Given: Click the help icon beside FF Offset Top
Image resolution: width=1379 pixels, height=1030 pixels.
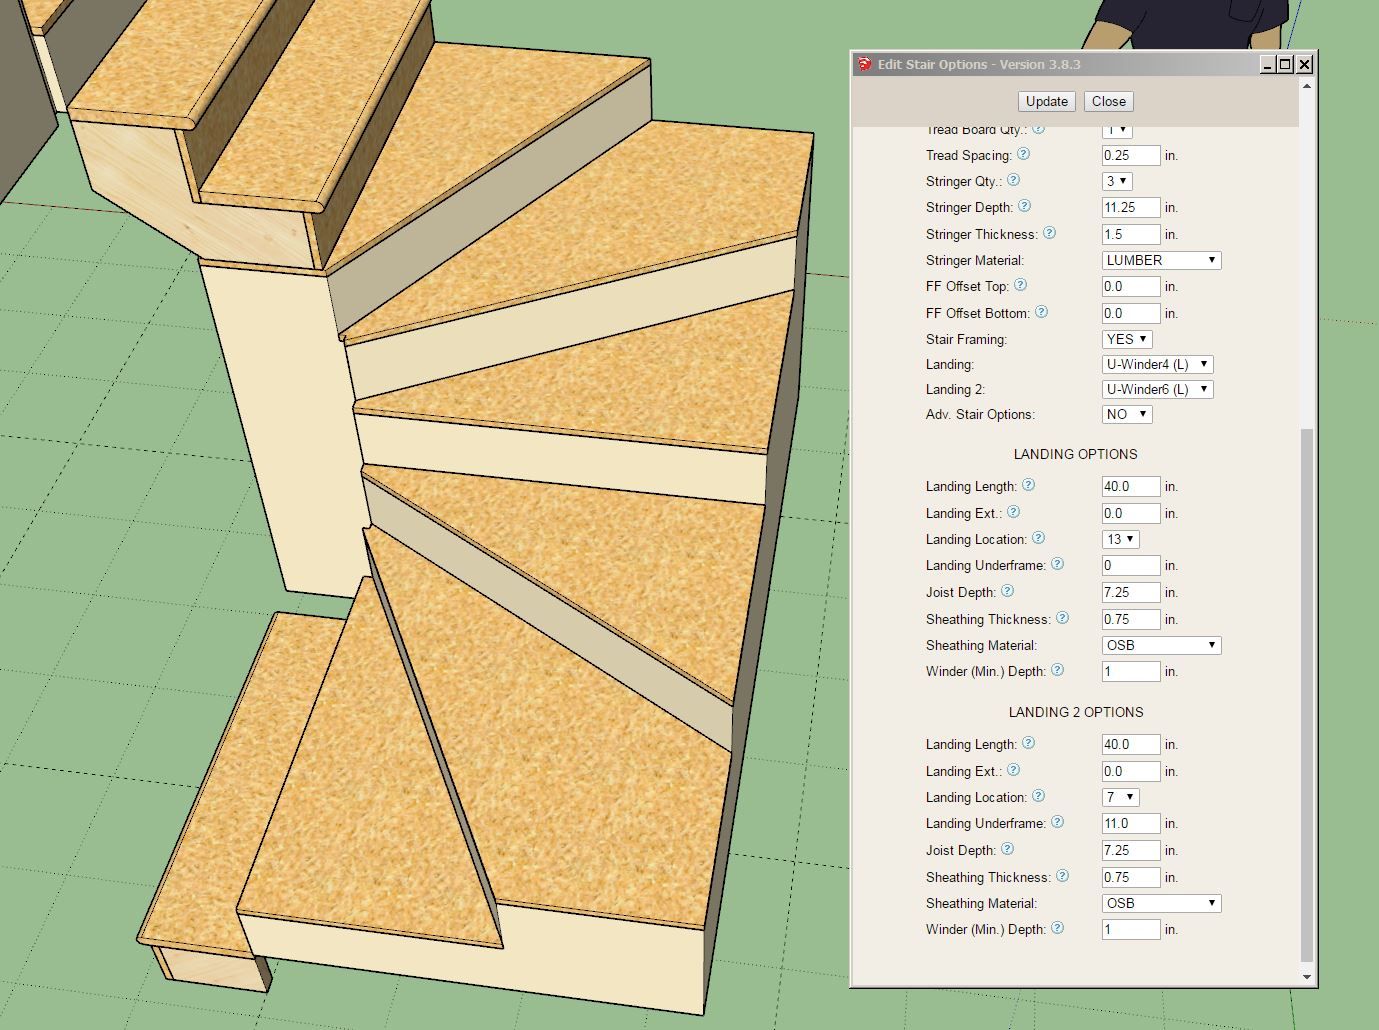Looking at the screenshot, I should (1020, 285).
